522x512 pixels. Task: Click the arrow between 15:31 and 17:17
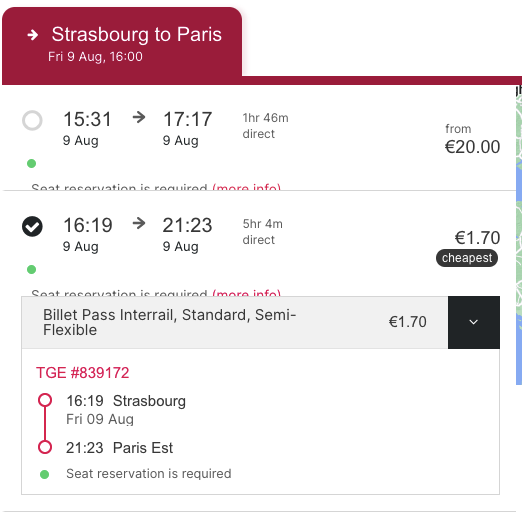pos(139,117)
